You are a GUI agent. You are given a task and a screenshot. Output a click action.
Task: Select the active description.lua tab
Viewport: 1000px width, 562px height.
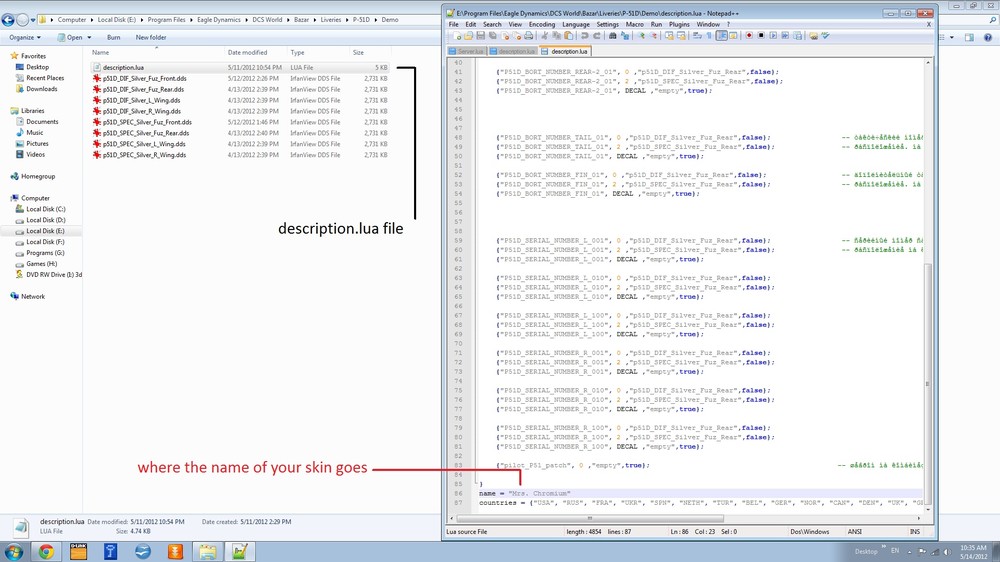[x=565, y=51]
